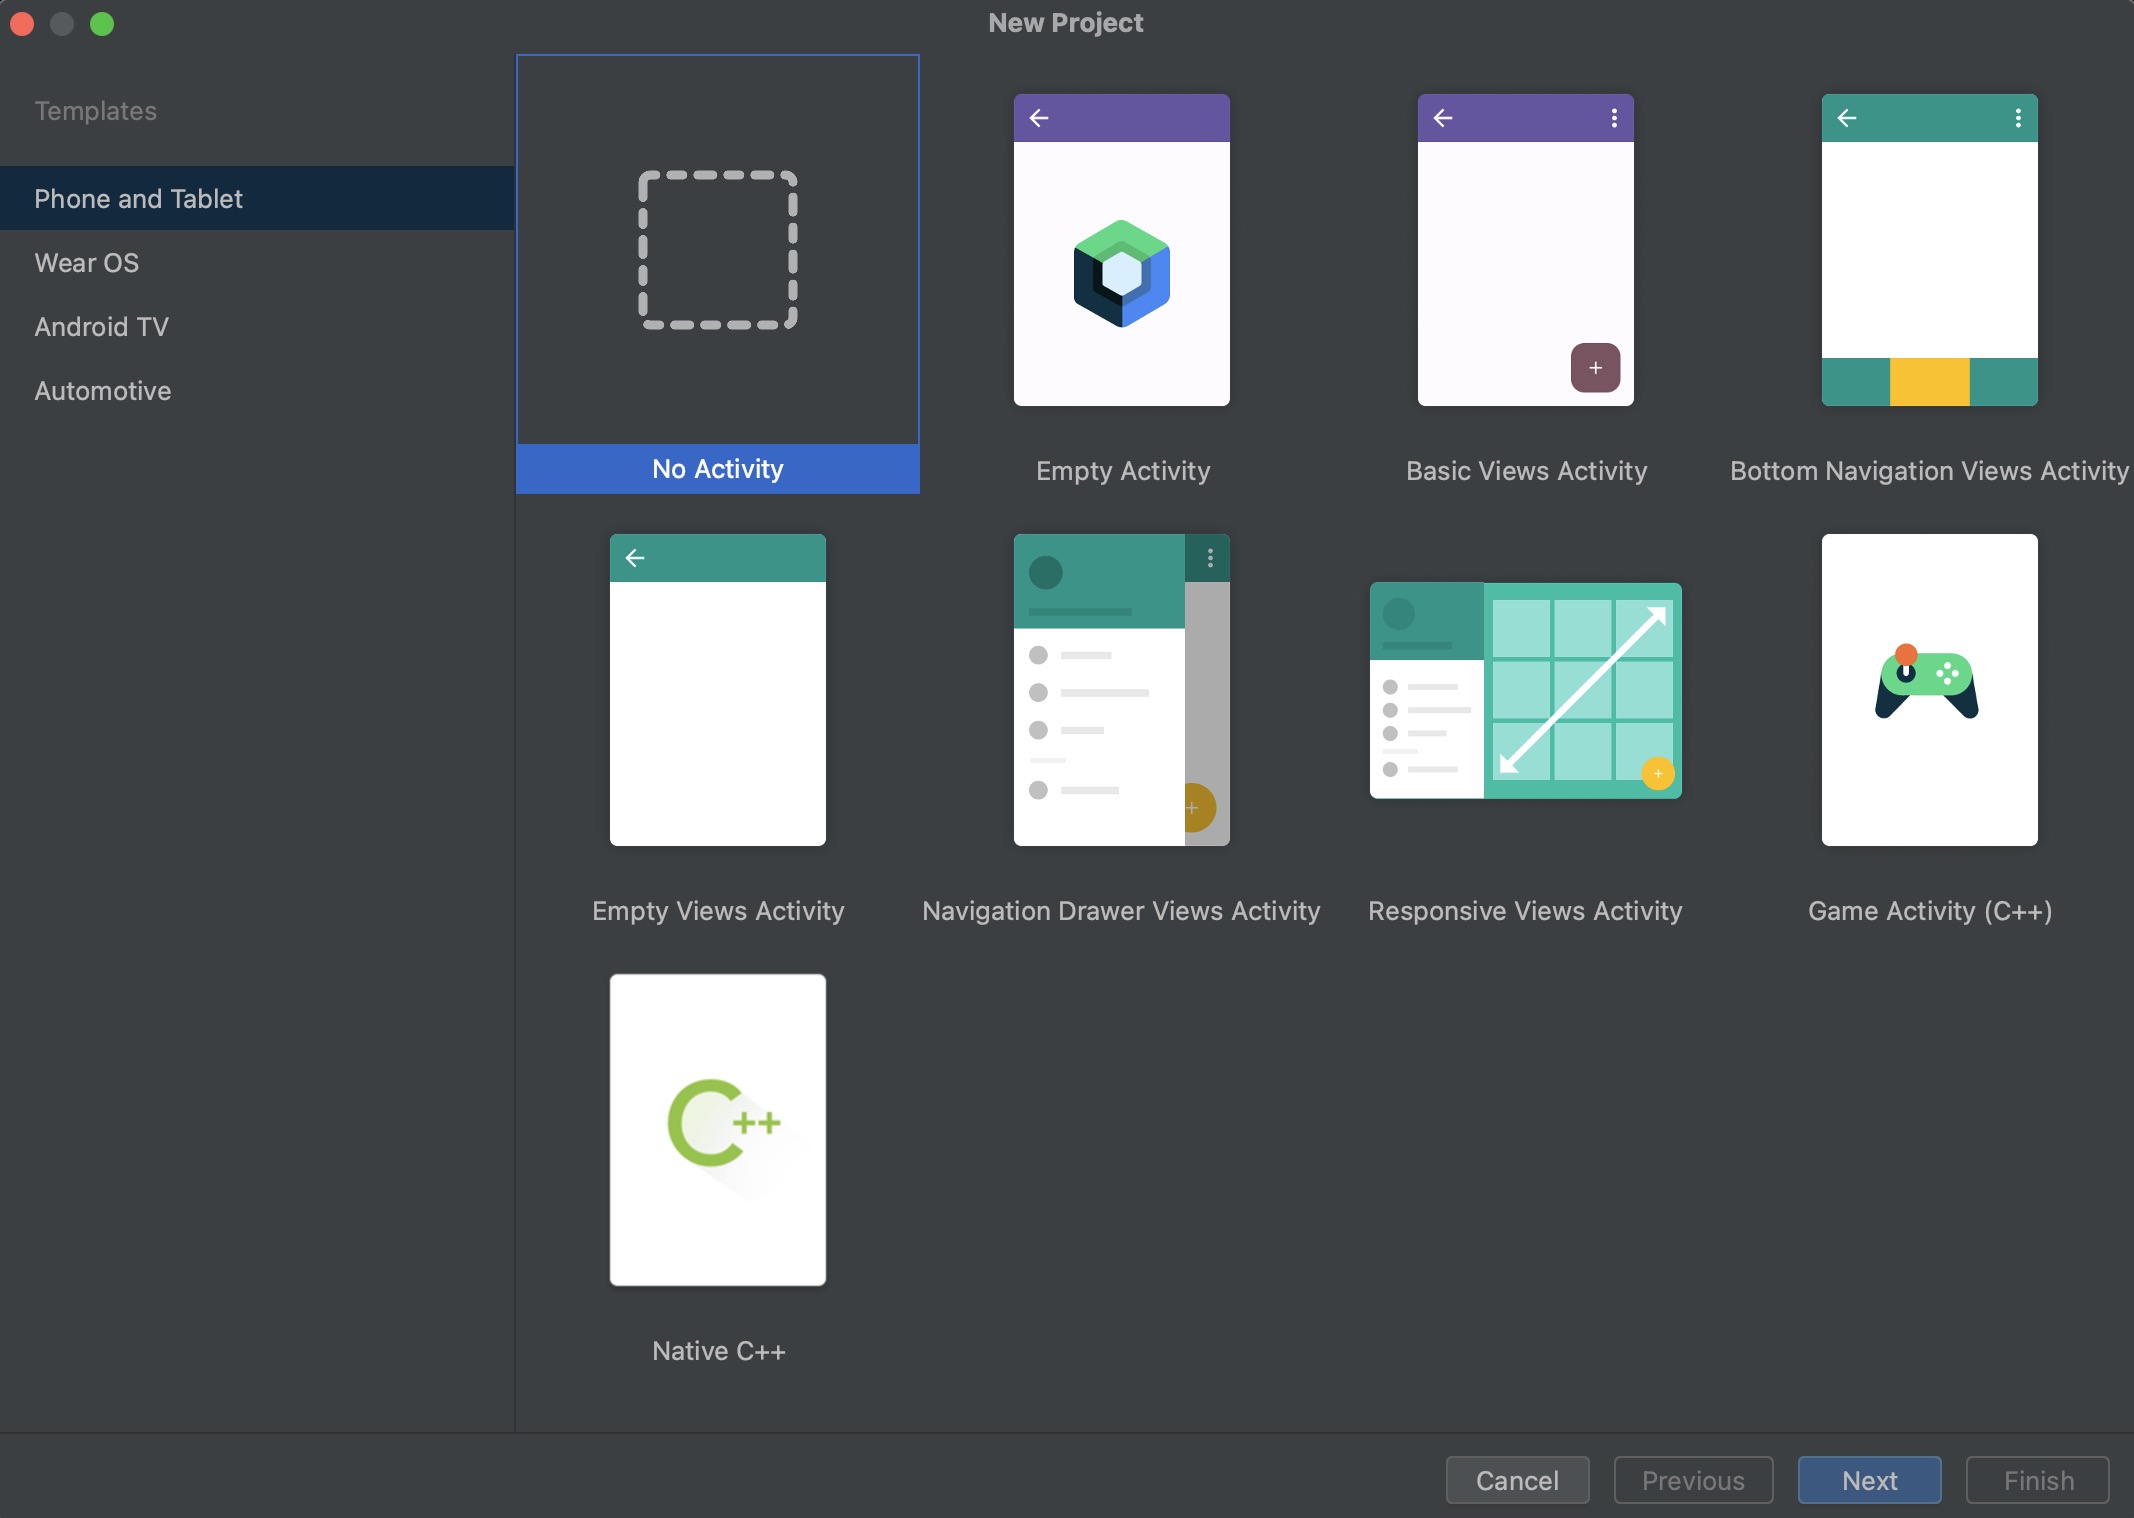Screen dimensions: 2134x1518
Task: Click the green window zoom button
Action: (x=102, y=24)
